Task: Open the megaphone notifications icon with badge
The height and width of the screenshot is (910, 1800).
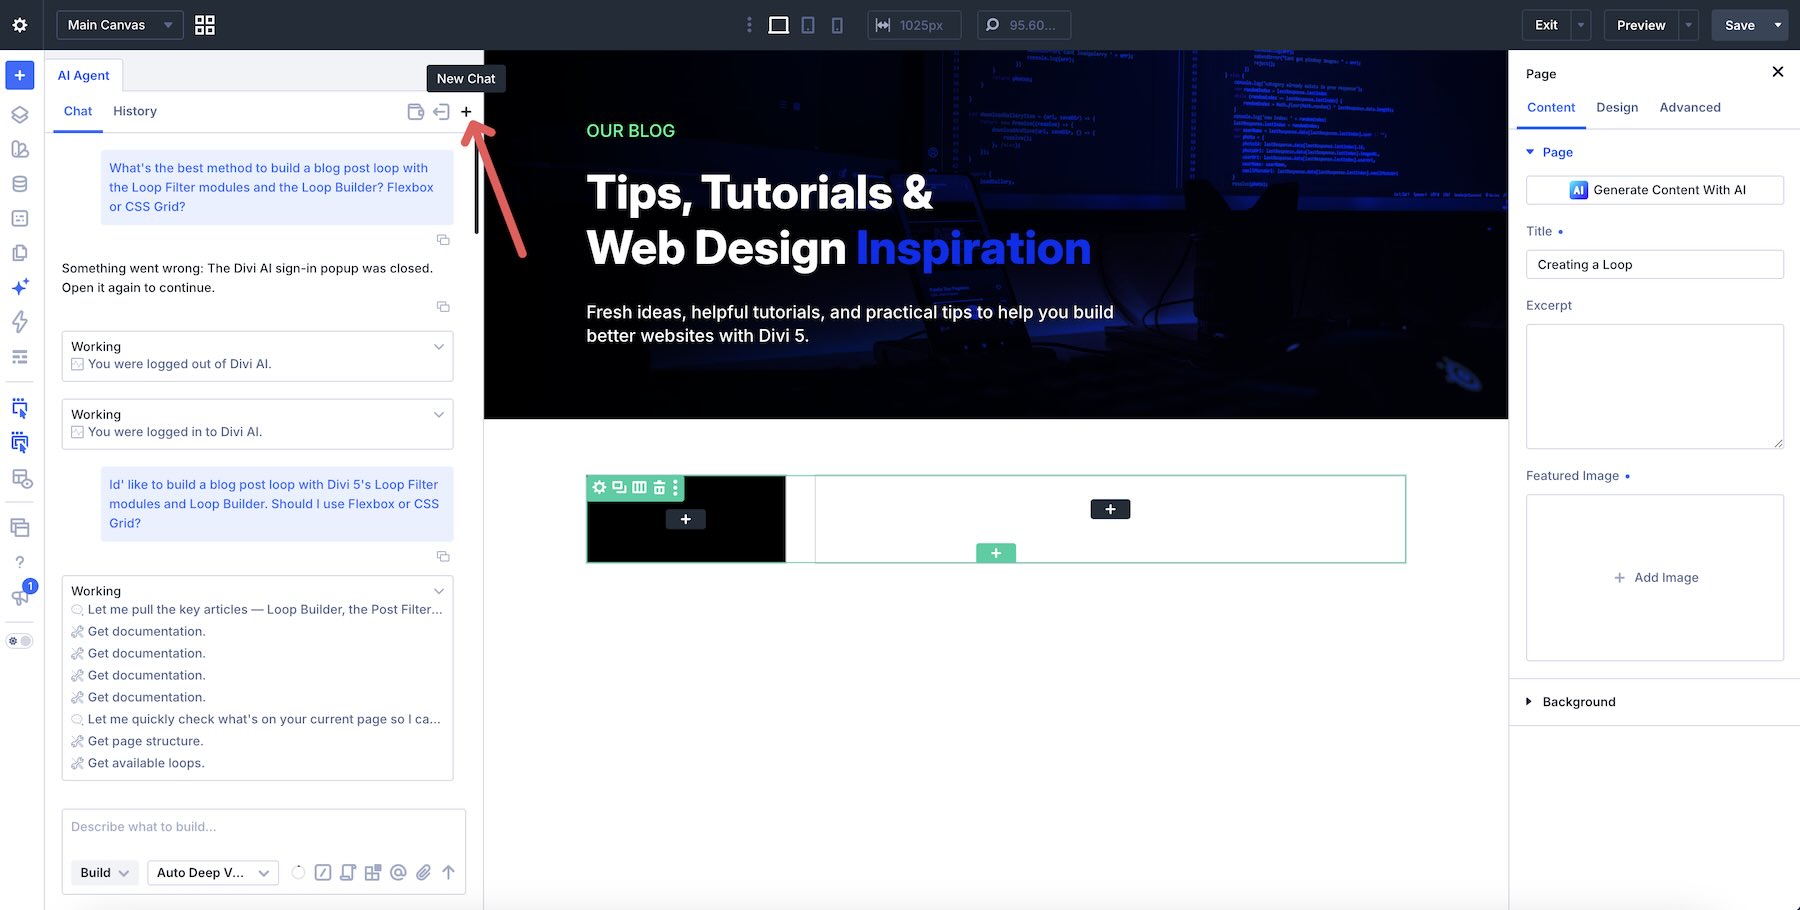Action: pos(20,596)
